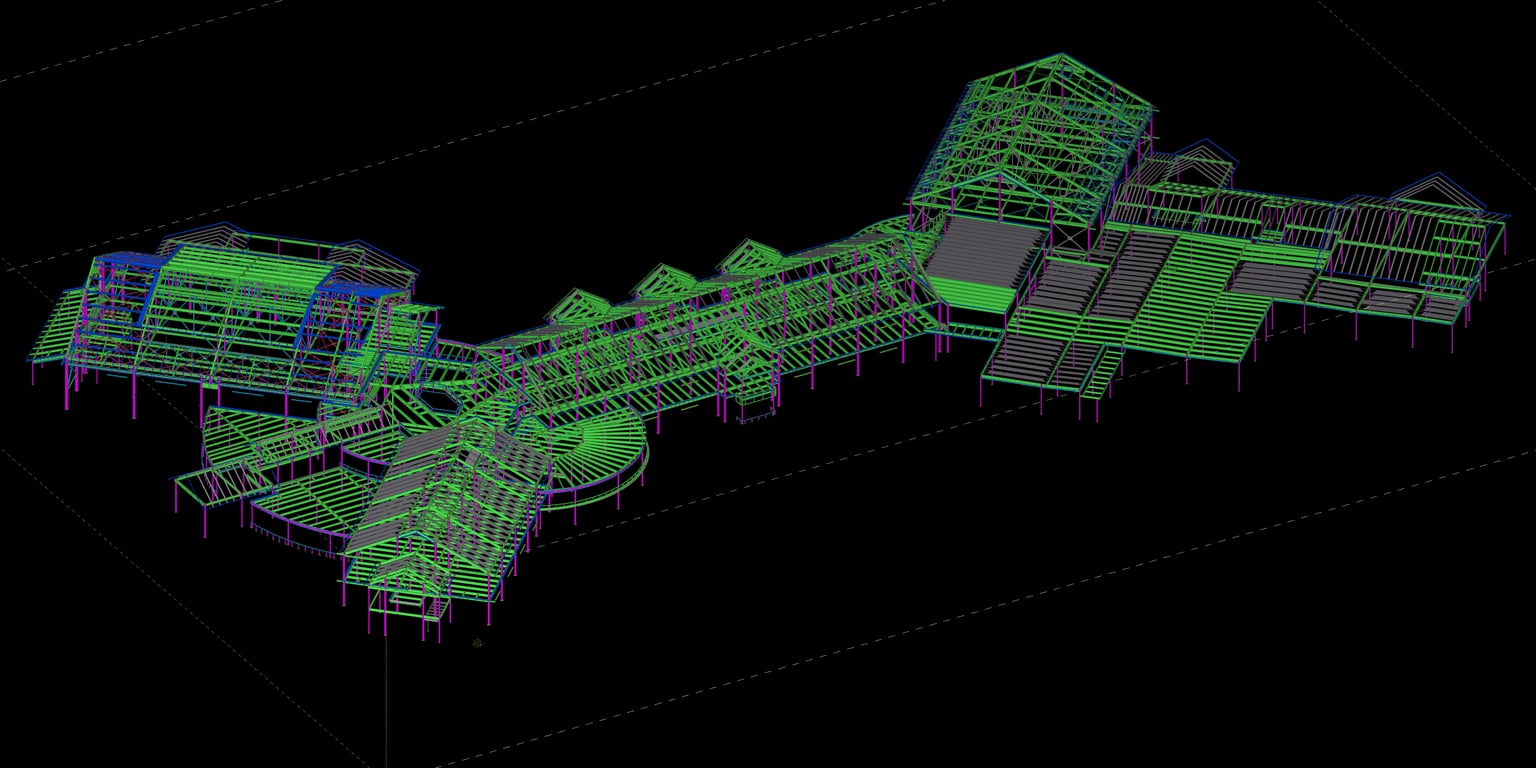
Task: Click the tall gabled roof truss frame
Action: [x=1030, y=140]
